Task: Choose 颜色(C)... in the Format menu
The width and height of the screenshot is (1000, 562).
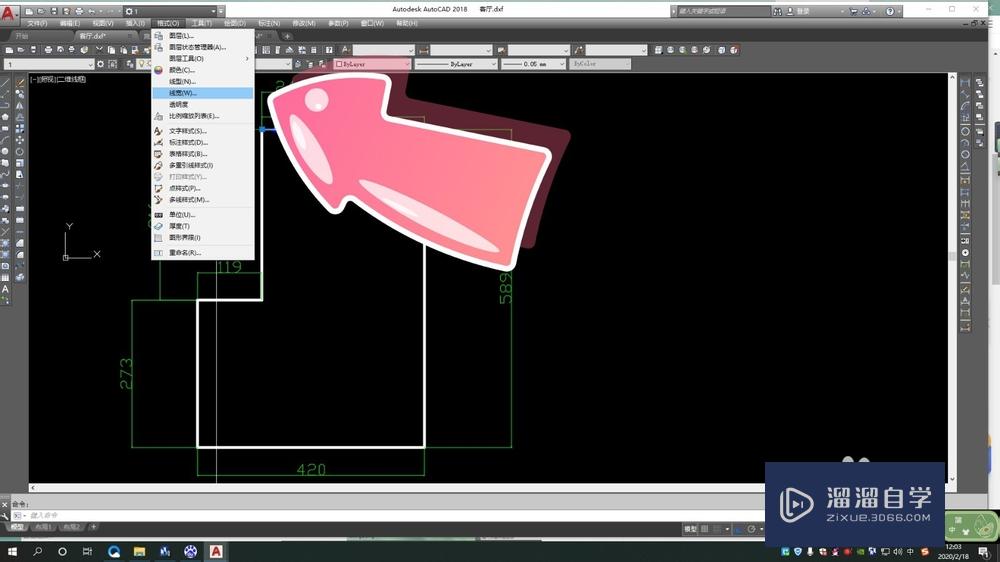Action: pyautogui.click(x=202, y=70)
